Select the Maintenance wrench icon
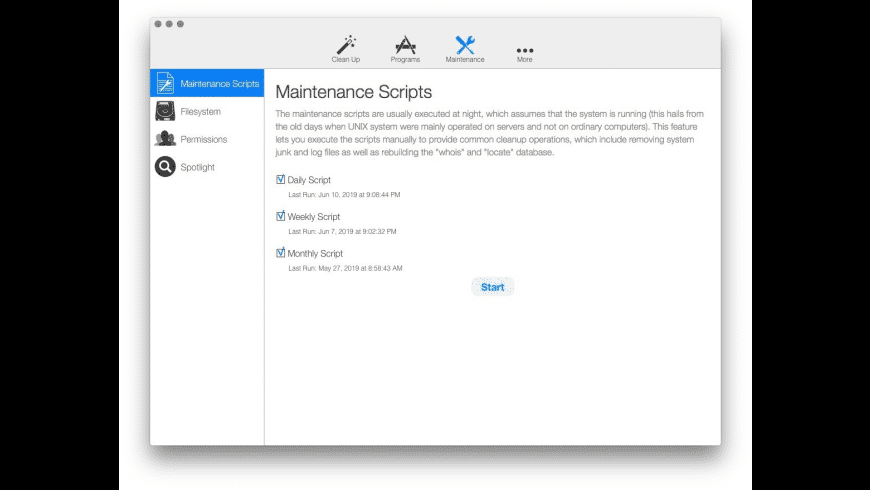870x490 pixels. coord(465,45)
